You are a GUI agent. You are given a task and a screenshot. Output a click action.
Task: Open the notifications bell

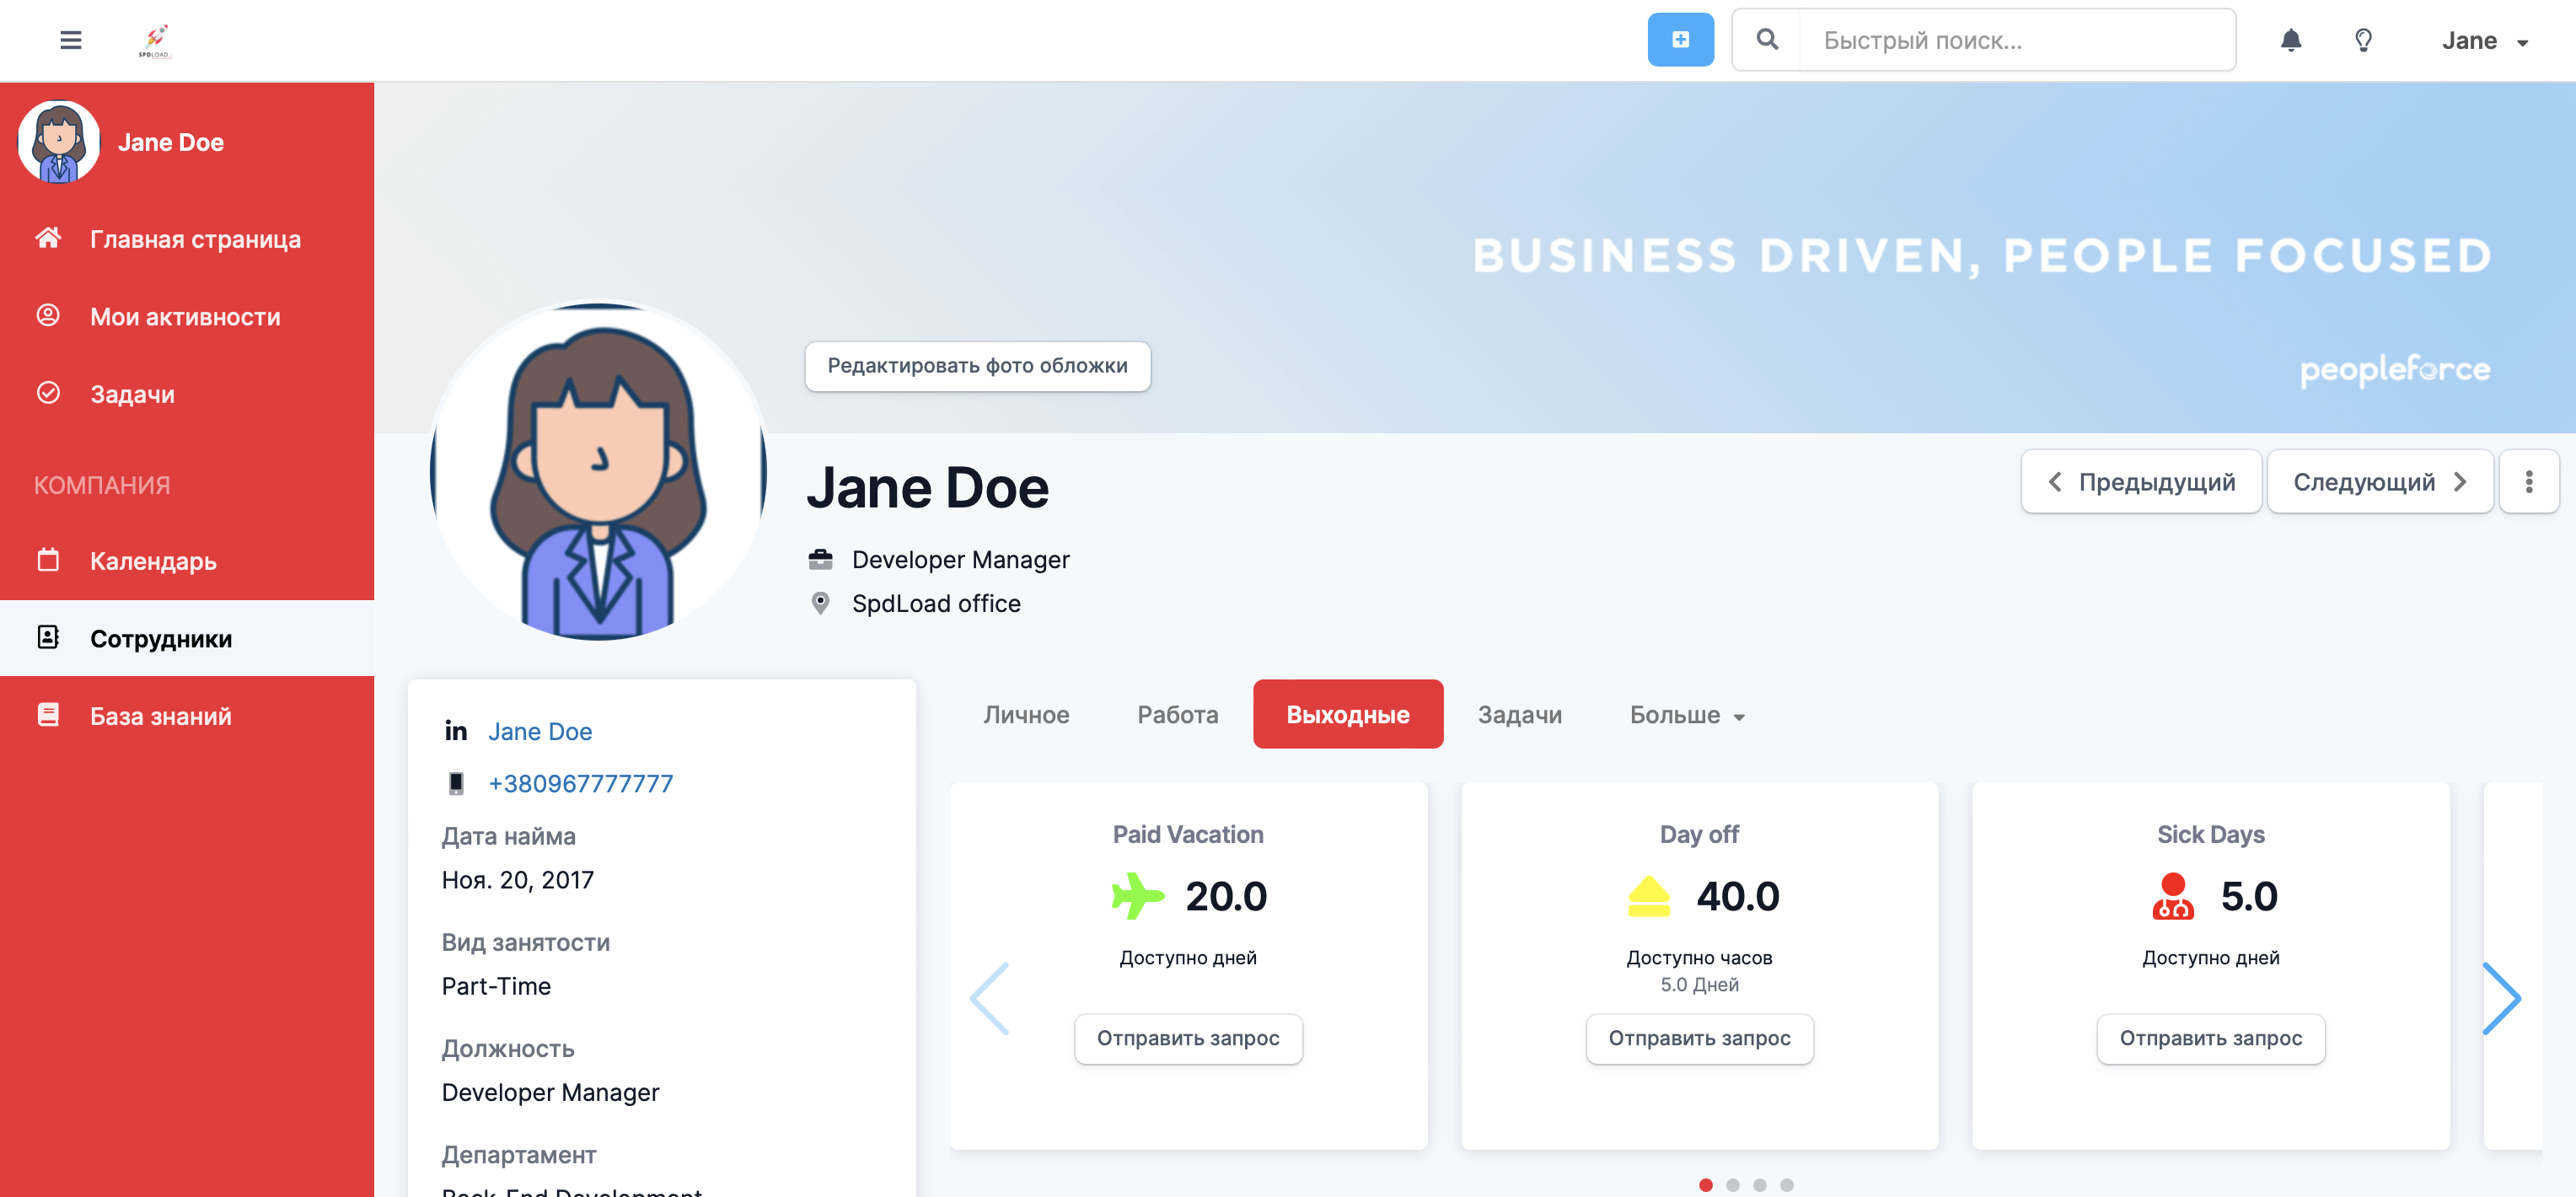pos(2290,40)
